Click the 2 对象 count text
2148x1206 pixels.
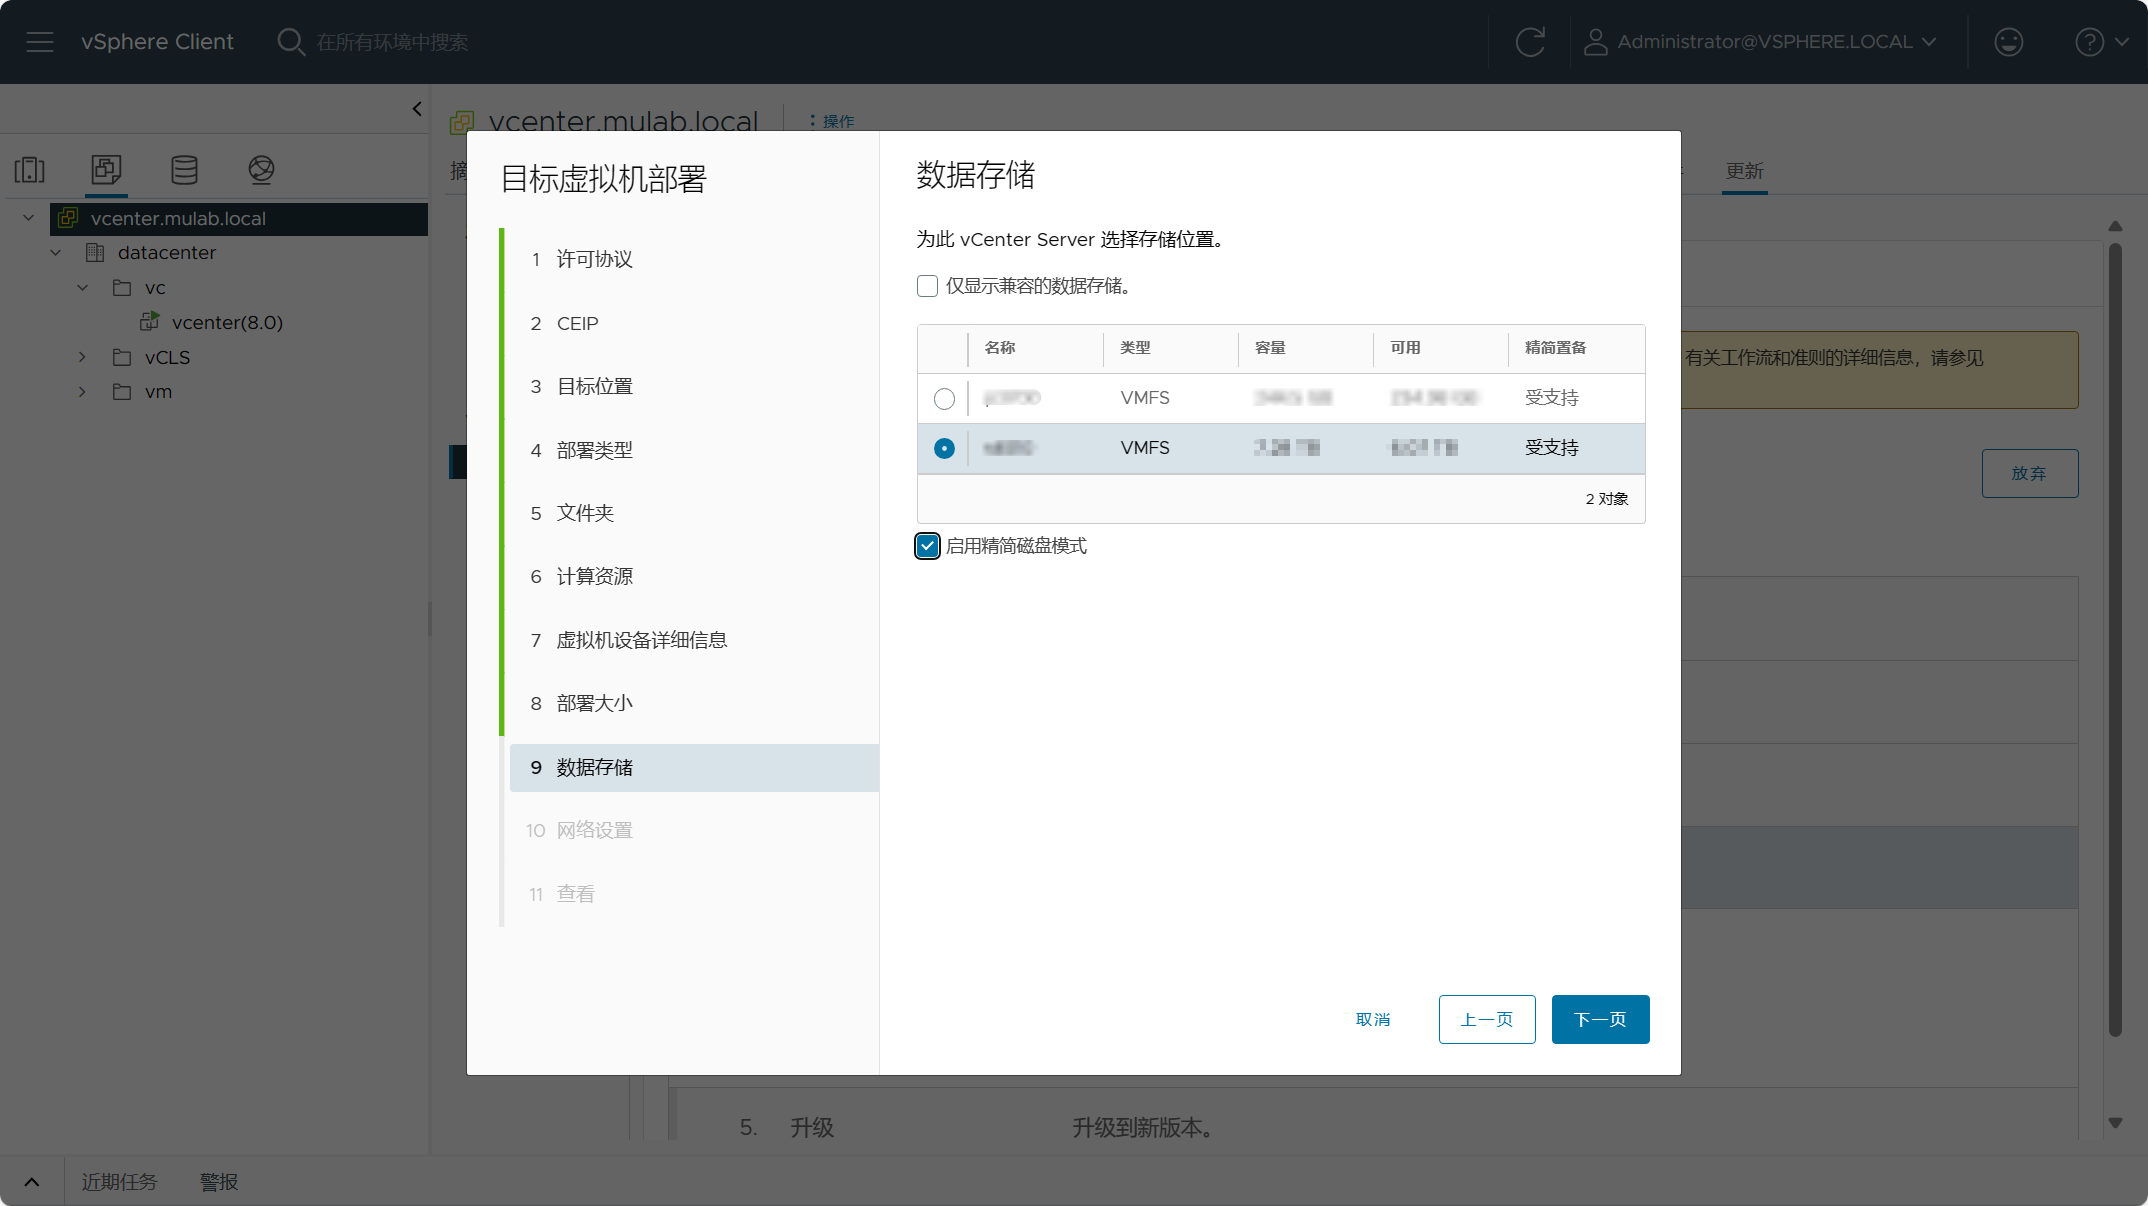pyautogui.click(x=1606, y=499)
